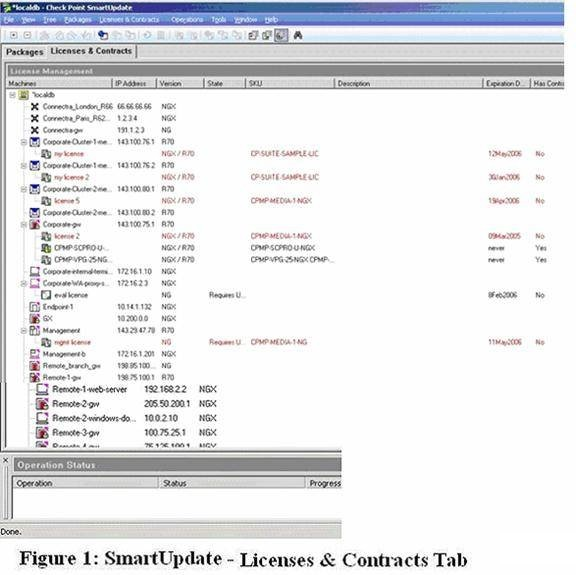
Task: Collapse the localdb root node
Action: tap(12, 95)
